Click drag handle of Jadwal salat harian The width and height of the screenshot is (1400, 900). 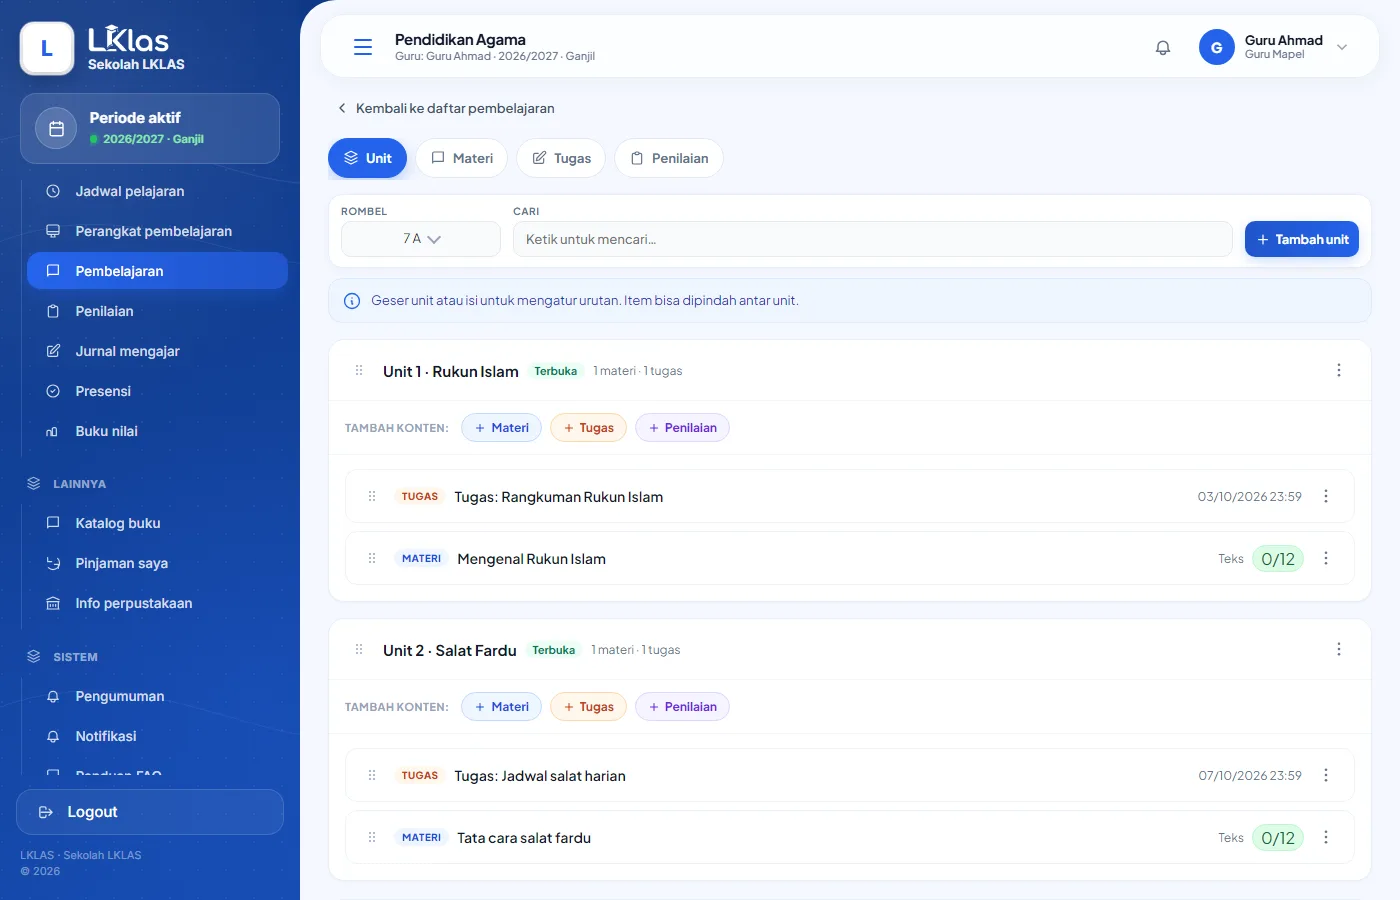coord(372,775)
